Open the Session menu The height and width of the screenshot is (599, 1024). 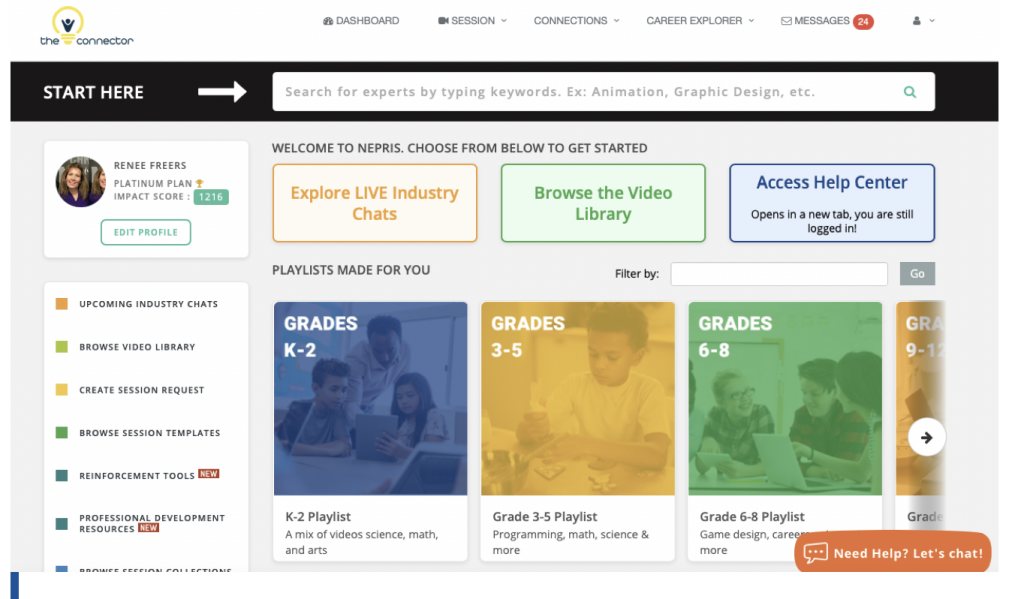click(x=472, y=21)
